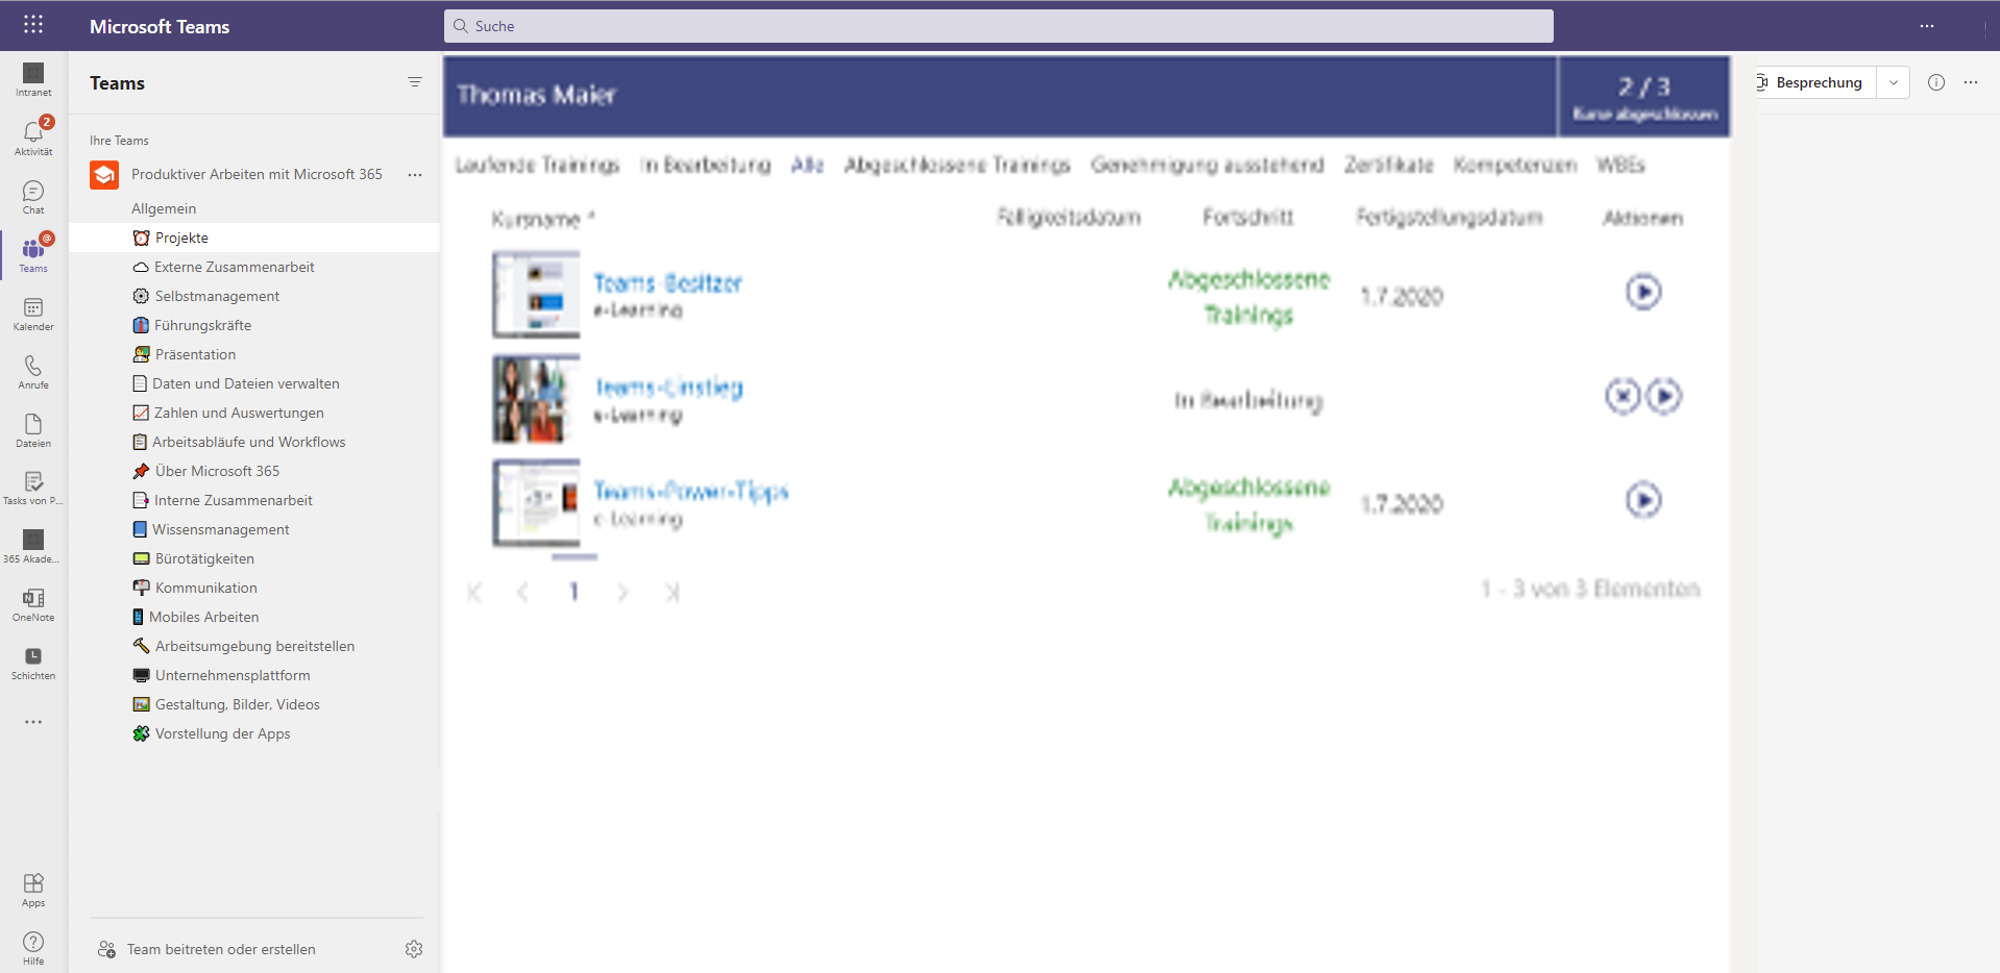Go to first page of results
Image resolution: width=2000 pixels, height=973 pixels.
pos(475,592)
